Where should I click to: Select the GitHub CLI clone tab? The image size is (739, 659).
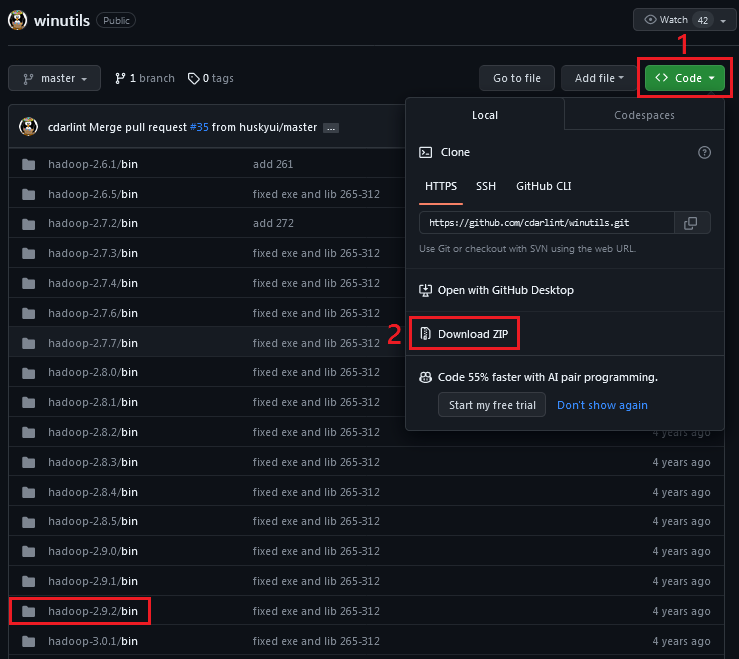coord(543,186)
